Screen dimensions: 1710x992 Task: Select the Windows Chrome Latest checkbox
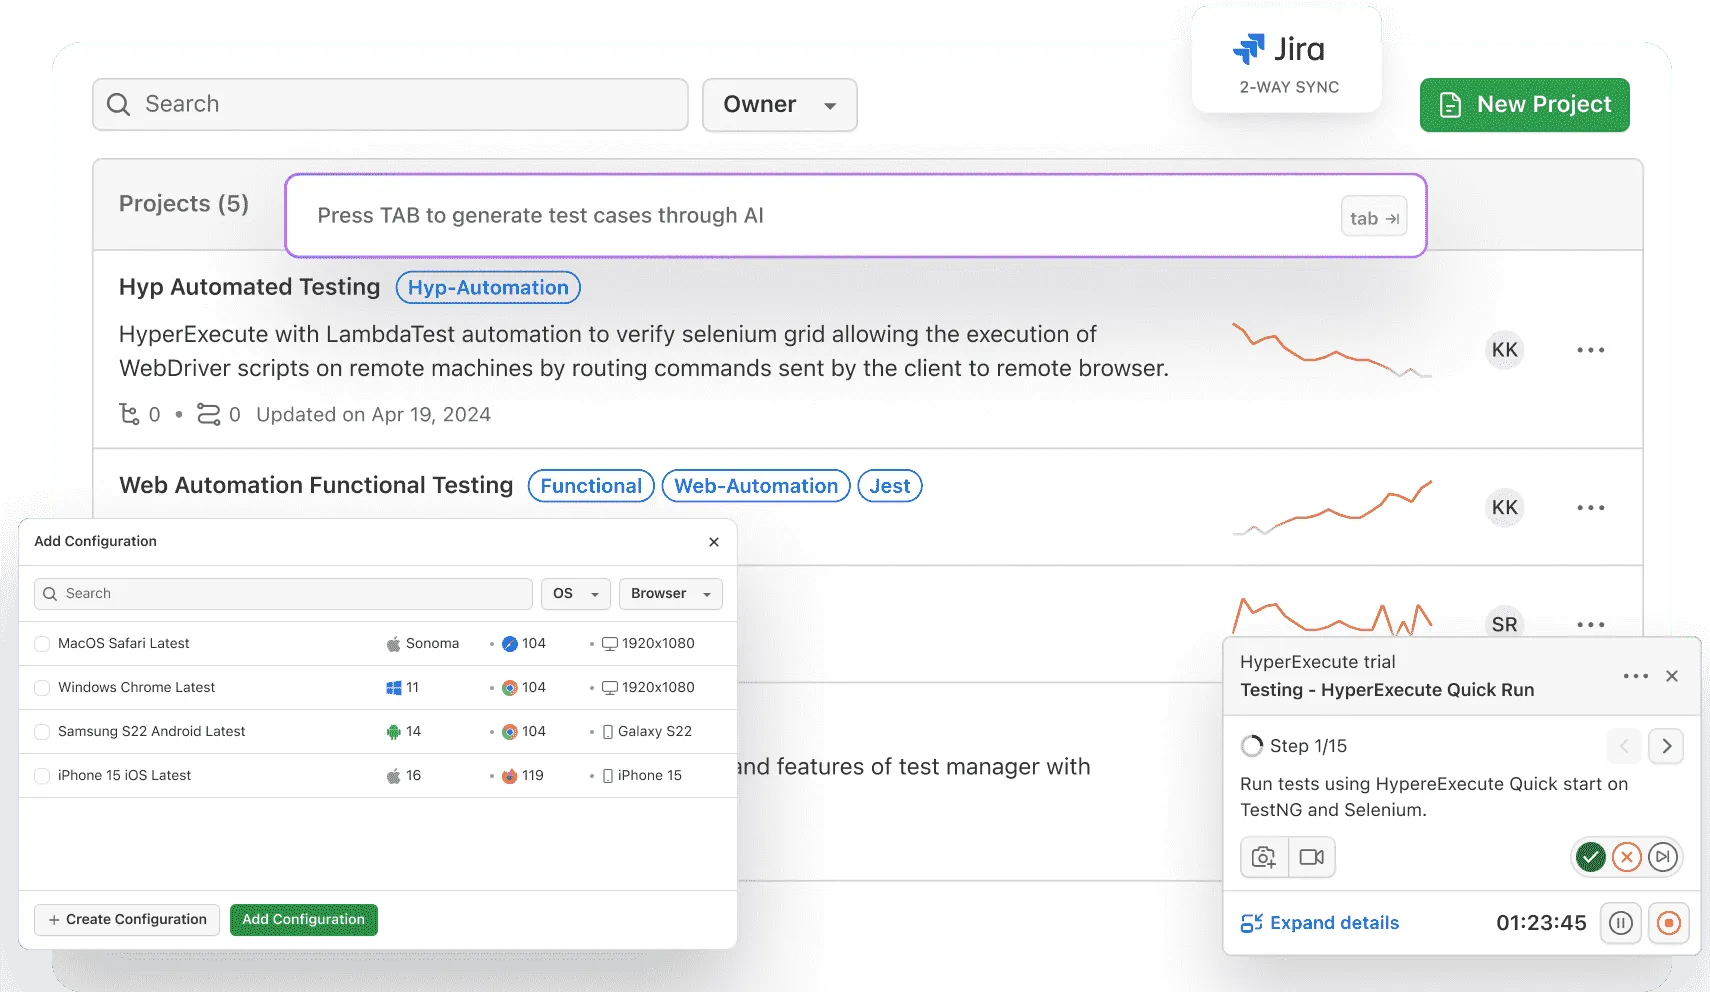click(x=42, y=688)
